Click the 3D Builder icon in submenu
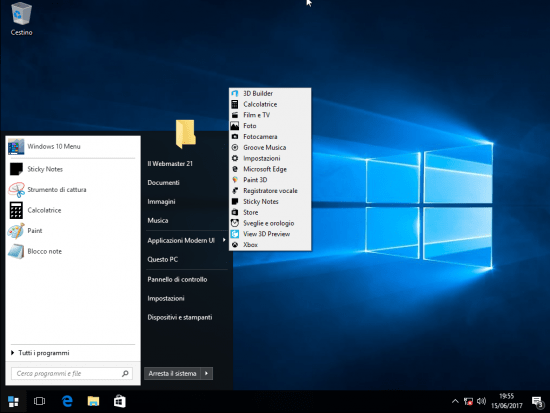550x413 pixels. coord(235,93)
